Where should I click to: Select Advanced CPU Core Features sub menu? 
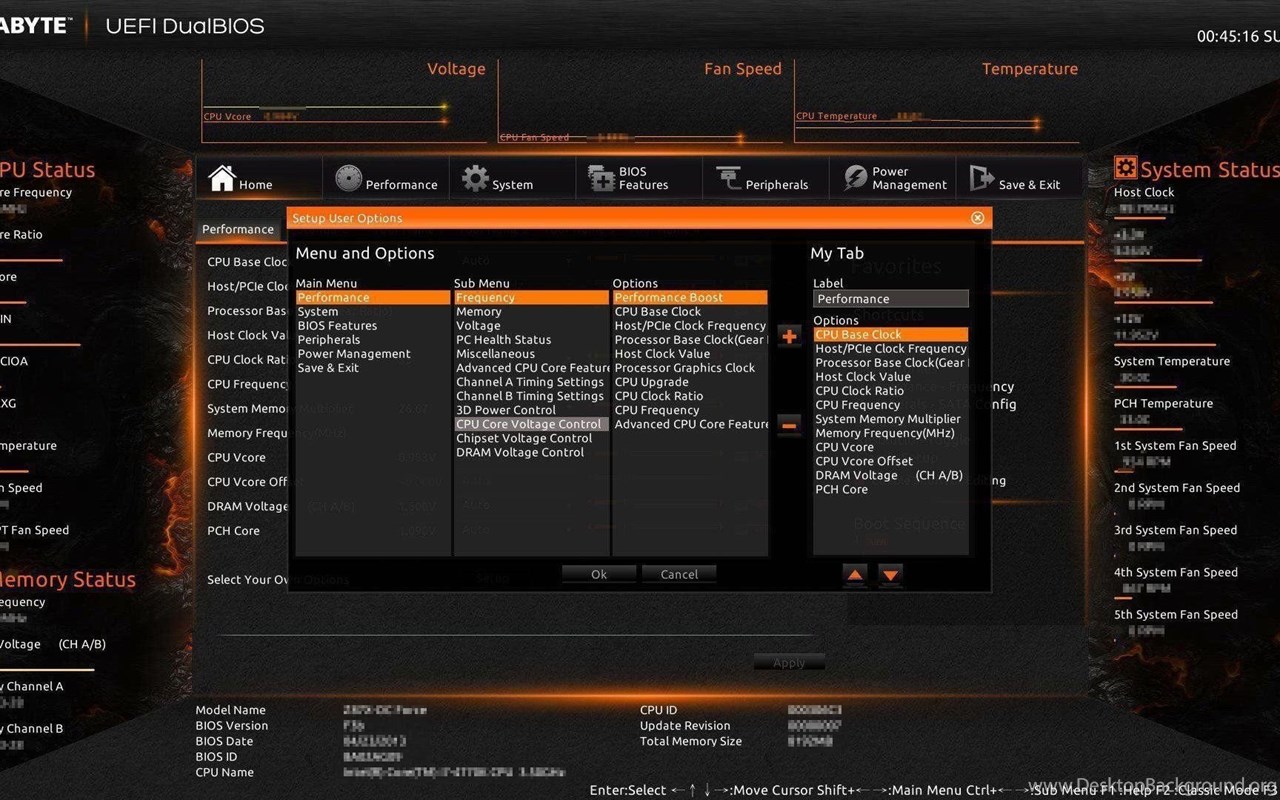[531, 368]
